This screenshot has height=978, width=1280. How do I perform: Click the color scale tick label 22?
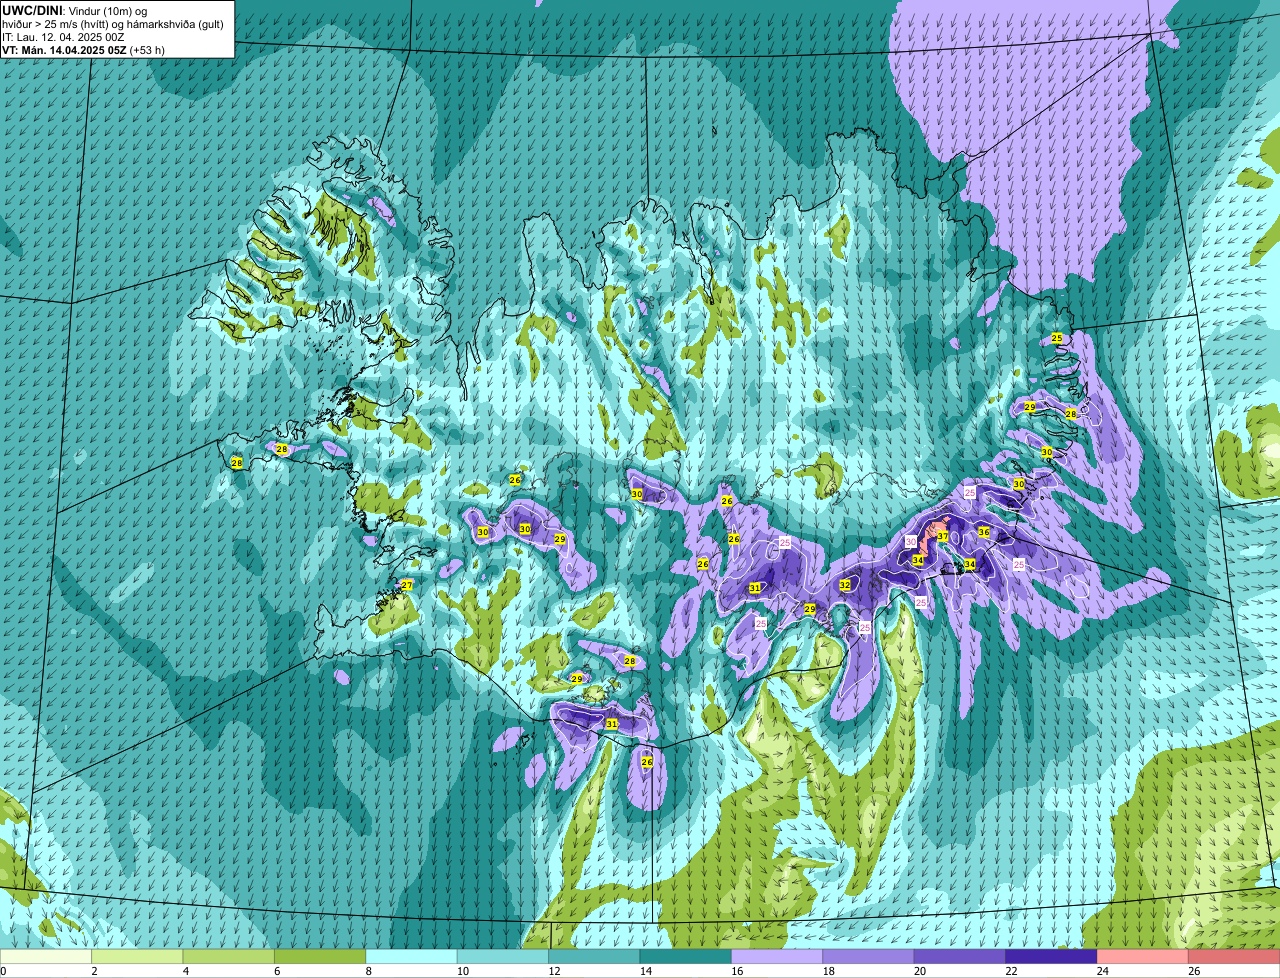coord(1011,971)
